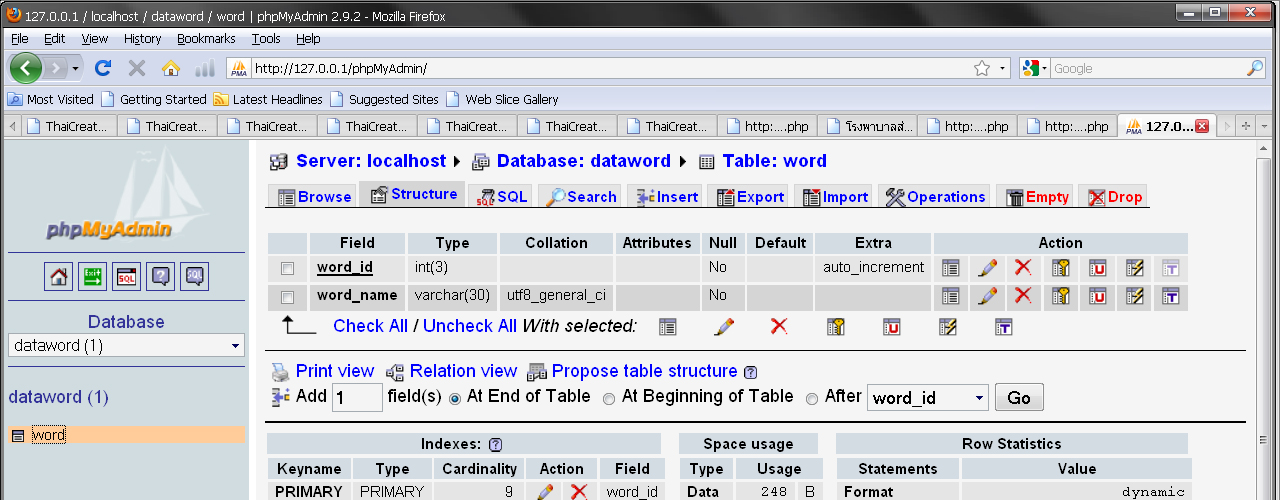Open Firefox Tools menu
1280x500 pixels.
(266, 38)
